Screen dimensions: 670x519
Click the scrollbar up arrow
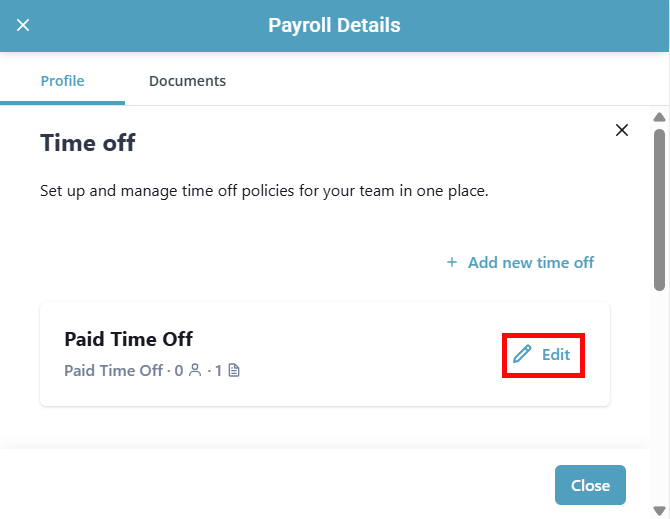[659, 117]
